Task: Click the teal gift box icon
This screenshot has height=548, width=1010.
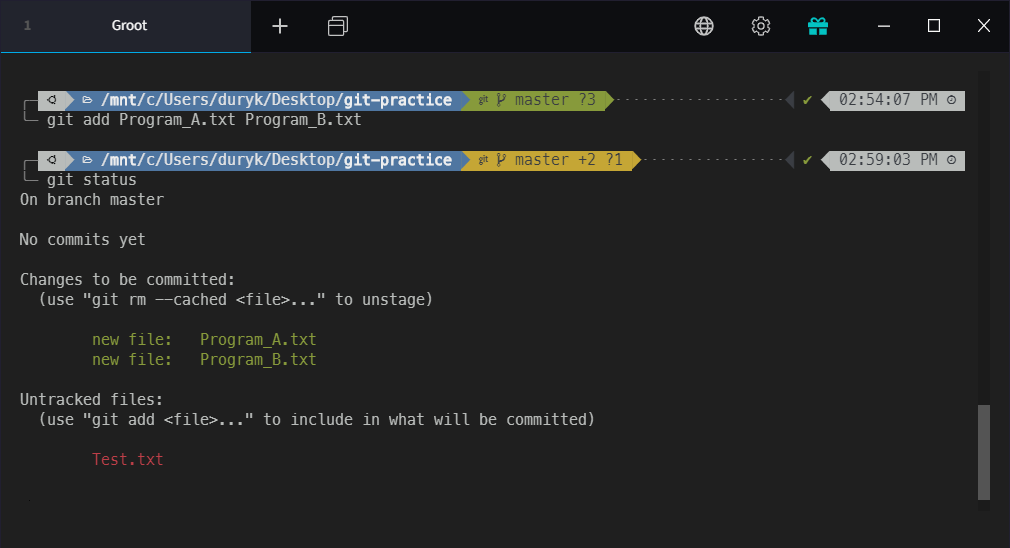Action: [x=817, y=26]
